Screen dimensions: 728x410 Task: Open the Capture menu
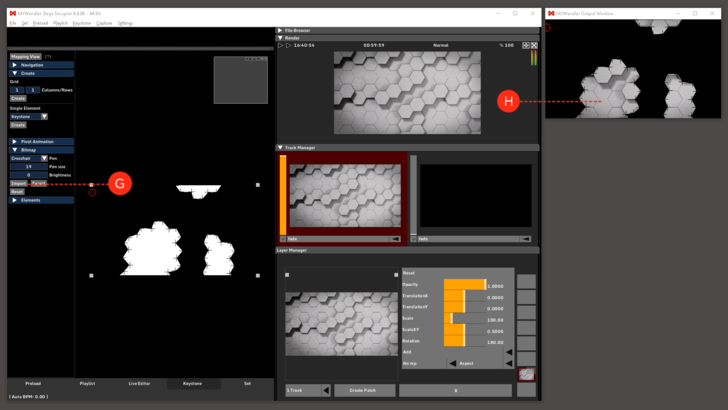tap(104, 23)
